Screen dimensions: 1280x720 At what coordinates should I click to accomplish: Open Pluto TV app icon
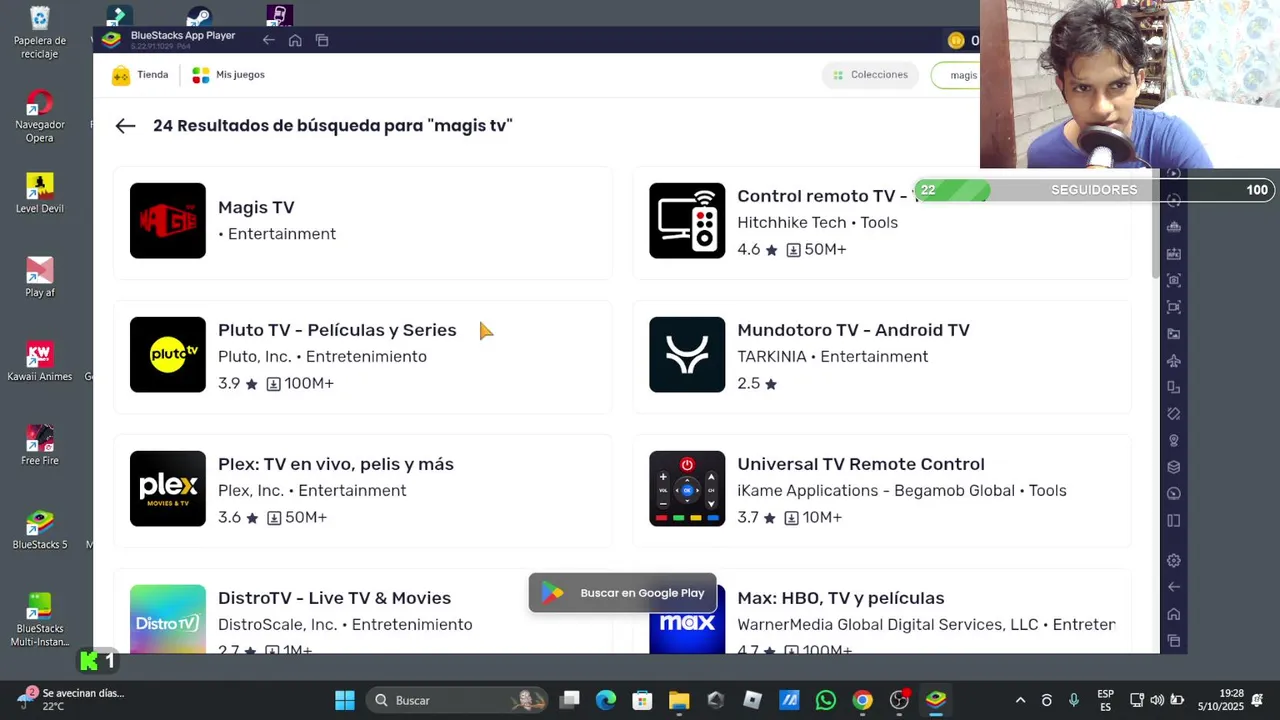(168, 355)
